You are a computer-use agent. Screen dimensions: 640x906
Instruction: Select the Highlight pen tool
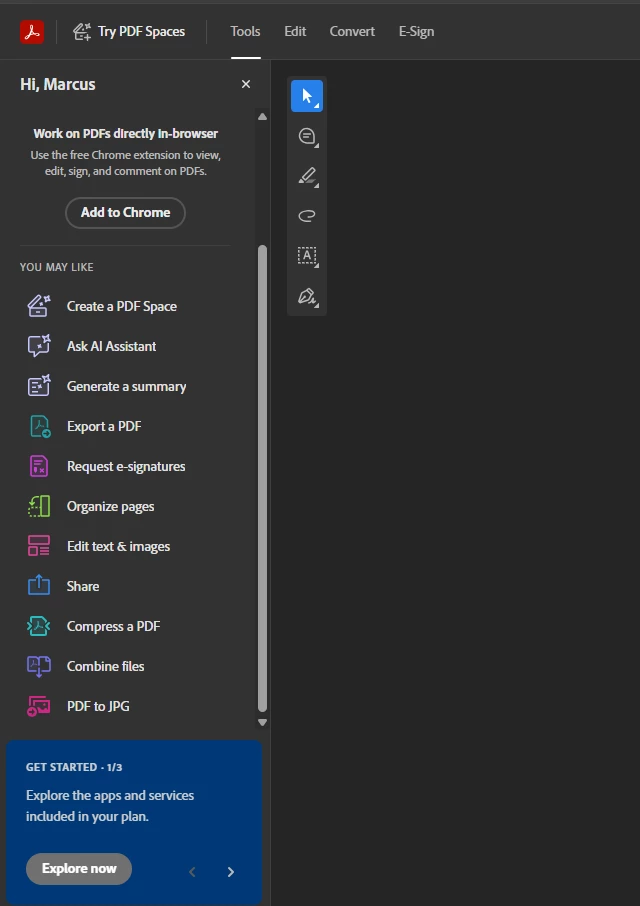307,176
